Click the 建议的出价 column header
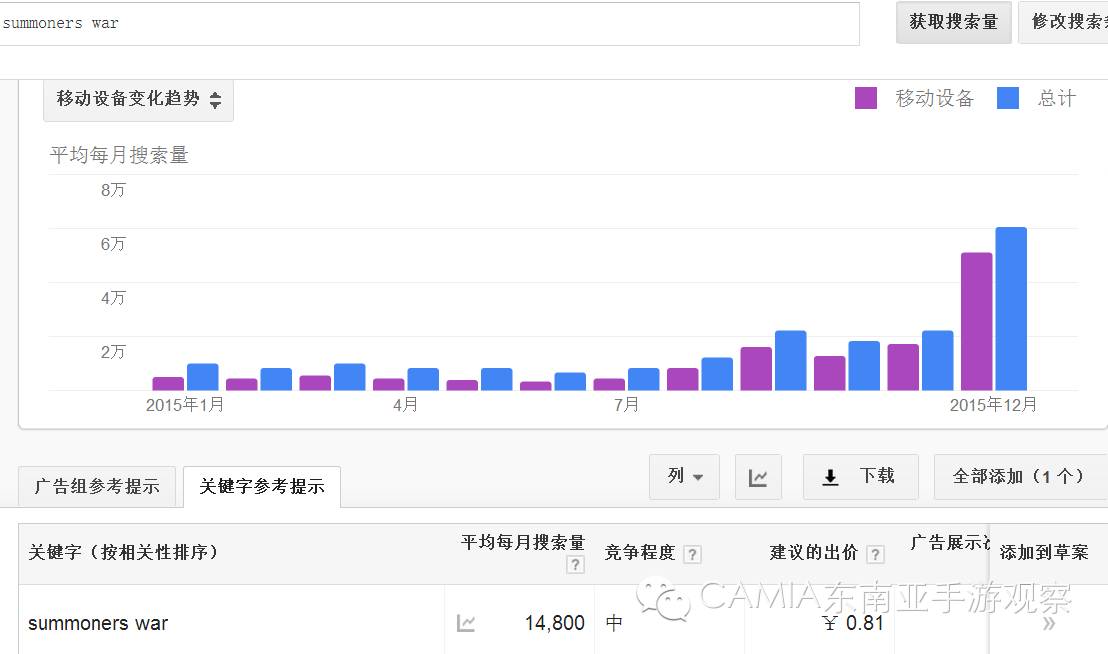Screen dimensions: 1108x654 point(813,553)
